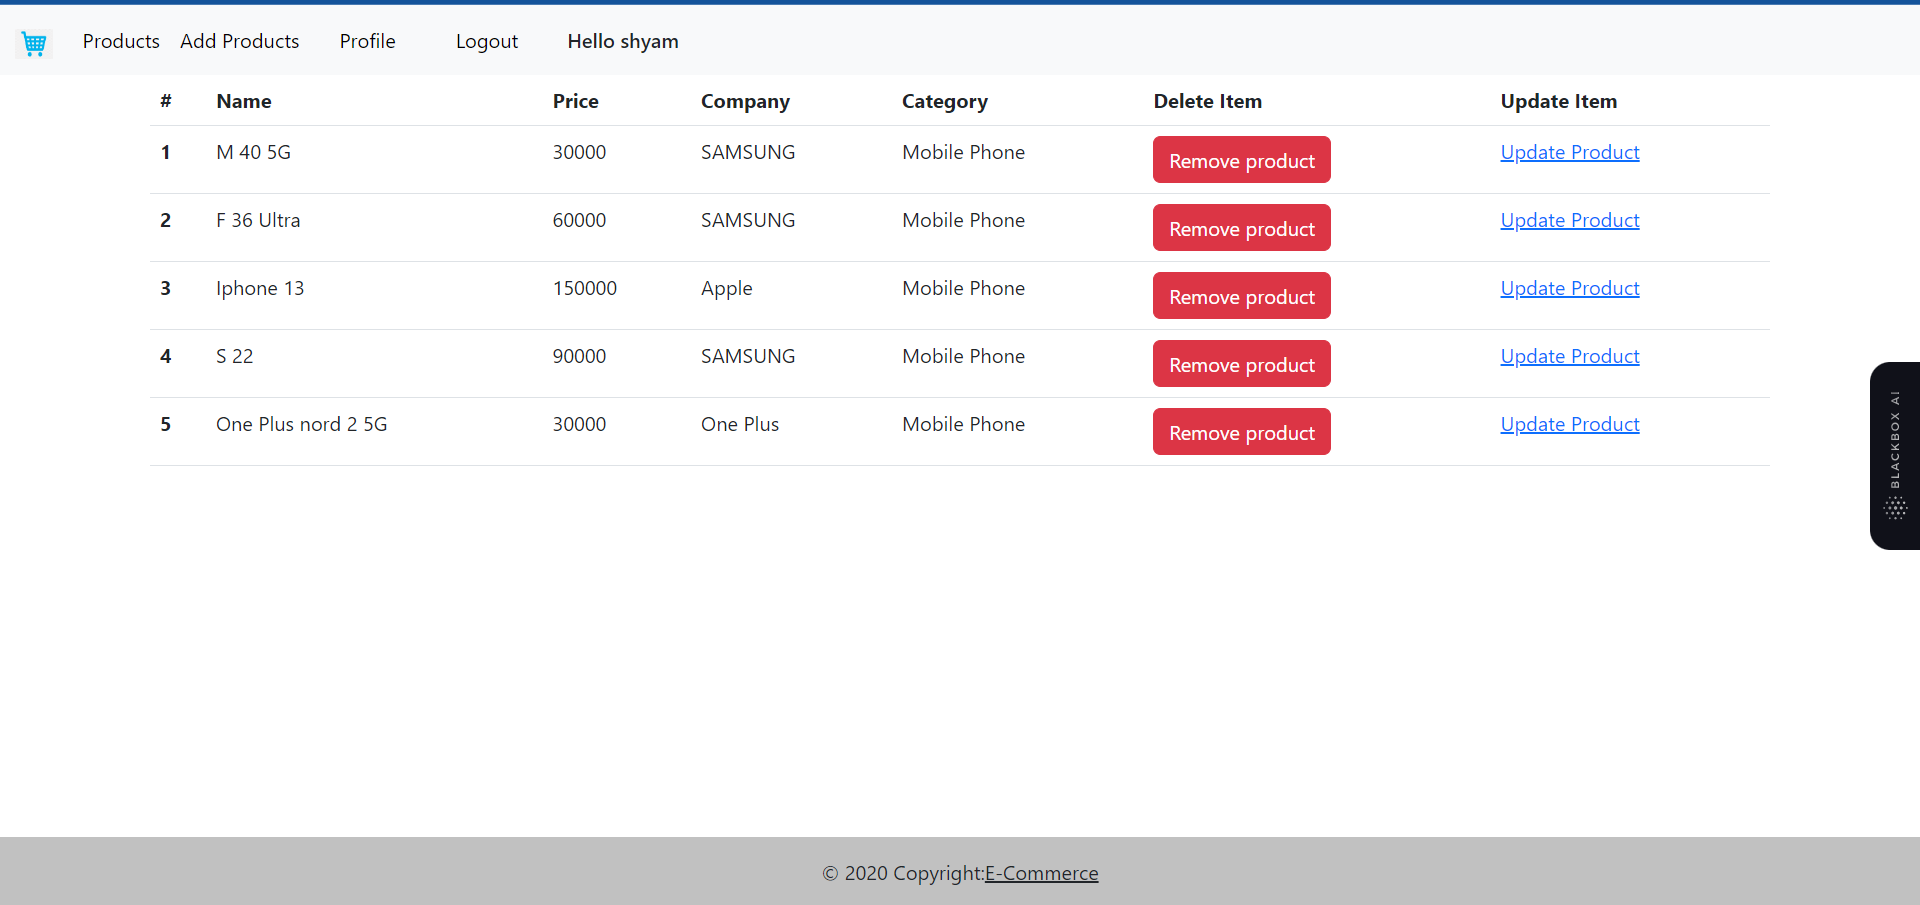
Task: Remove the F 36 Ultra product
Action: pyautogui.click(x=1241, y=228)
